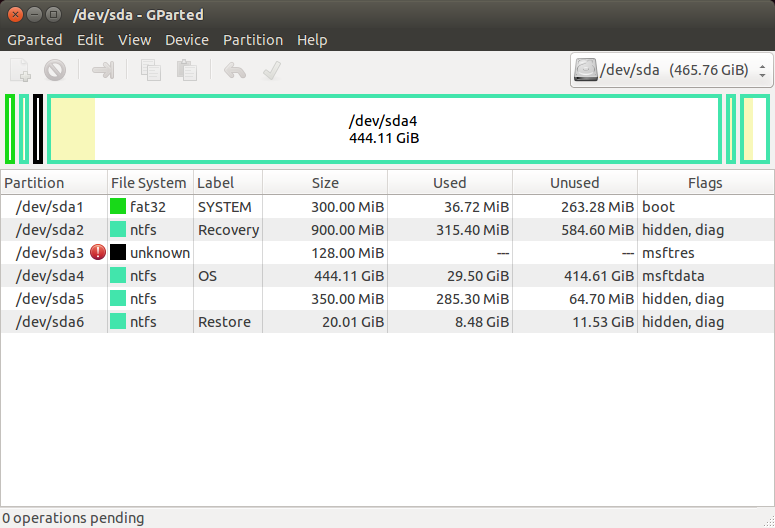Open the Device menu
Image resolution: width=775 pixels, height=528 pixels.
pyautogui.click(x=187, y=40)
